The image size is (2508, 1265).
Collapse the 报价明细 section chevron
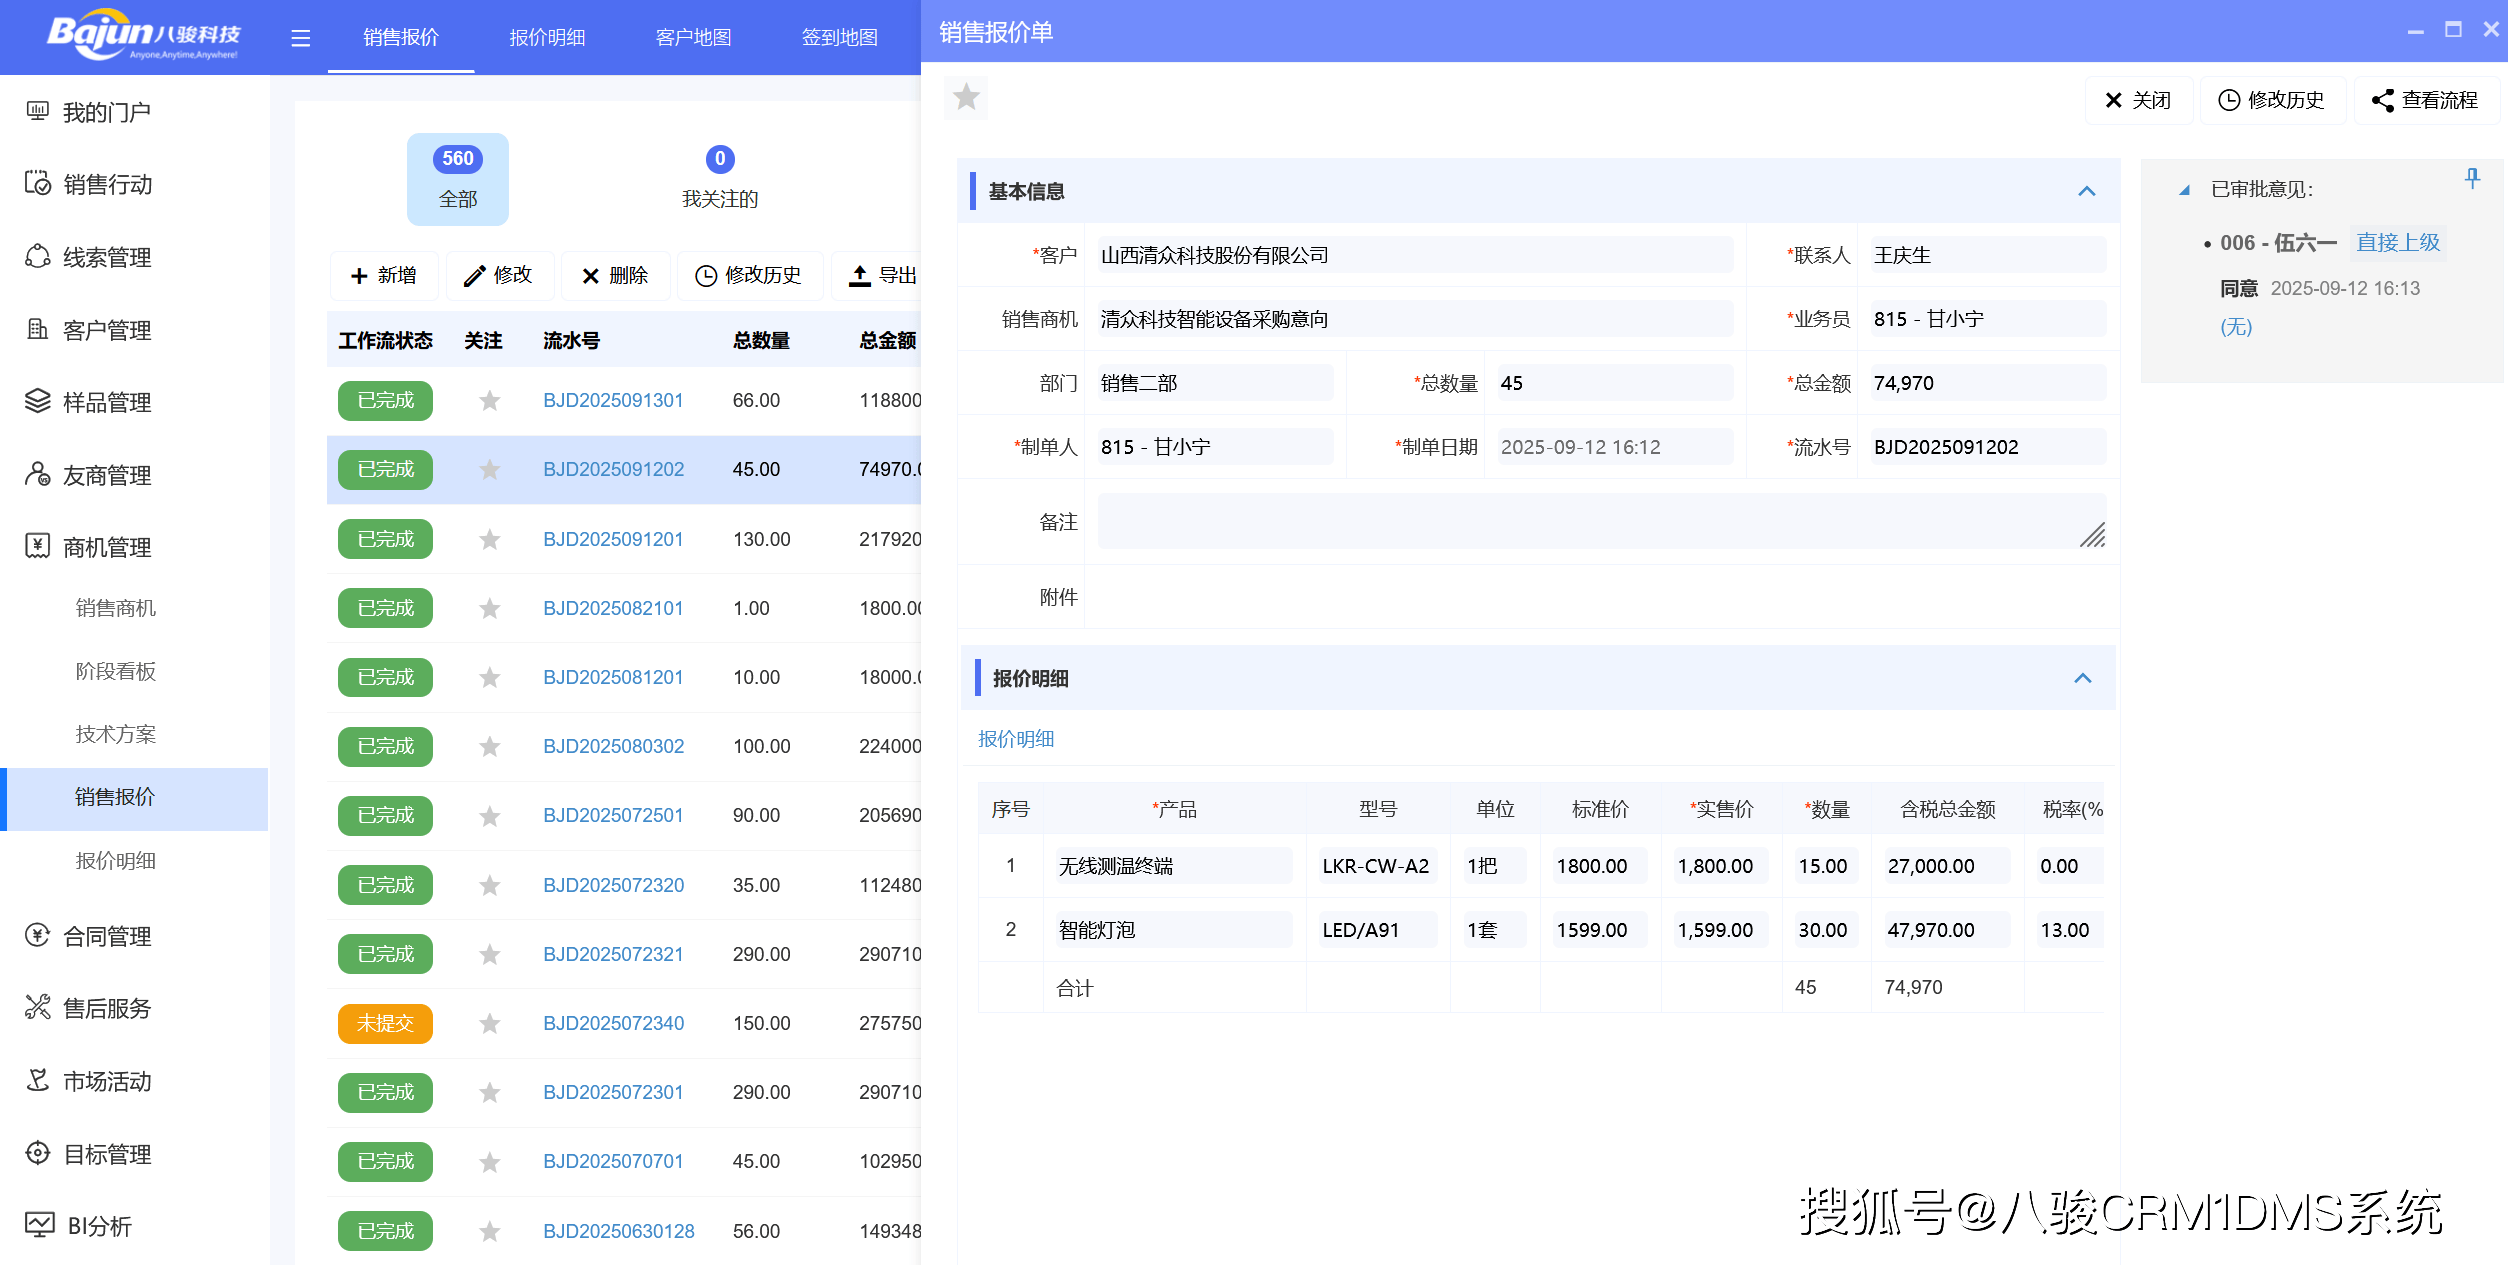coord(2082,678)
